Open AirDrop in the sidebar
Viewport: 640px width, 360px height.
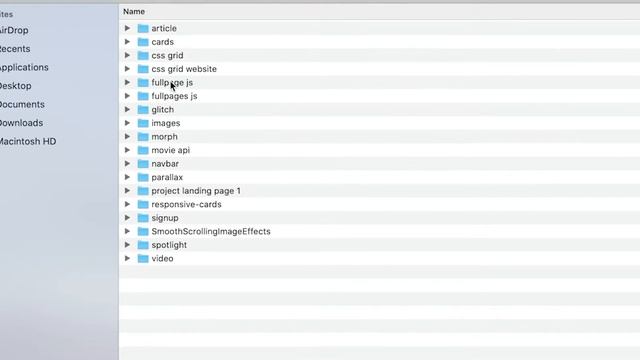click(14, 30)
